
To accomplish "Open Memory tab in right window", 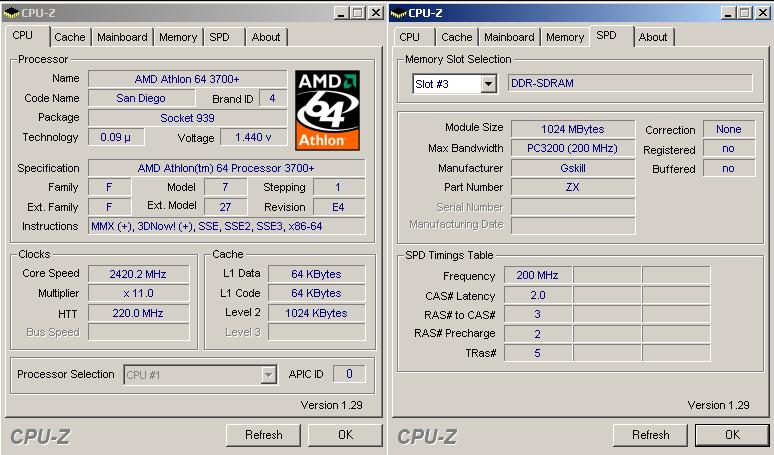I will [x=565, y=37].
